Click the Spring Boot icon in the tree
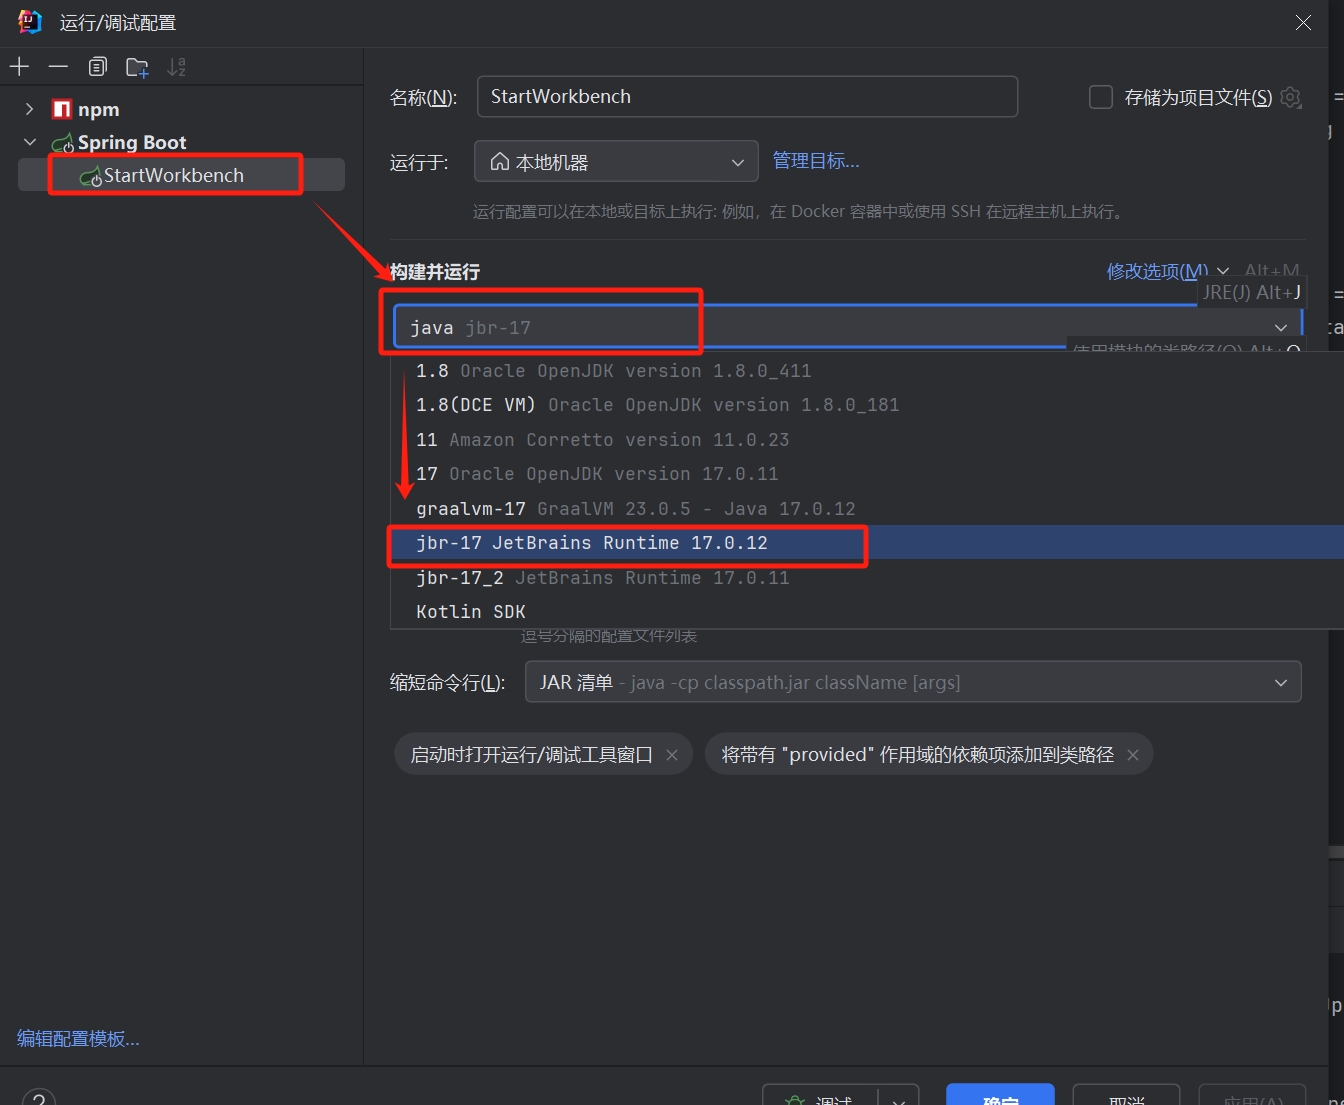 tap(63, 143)
